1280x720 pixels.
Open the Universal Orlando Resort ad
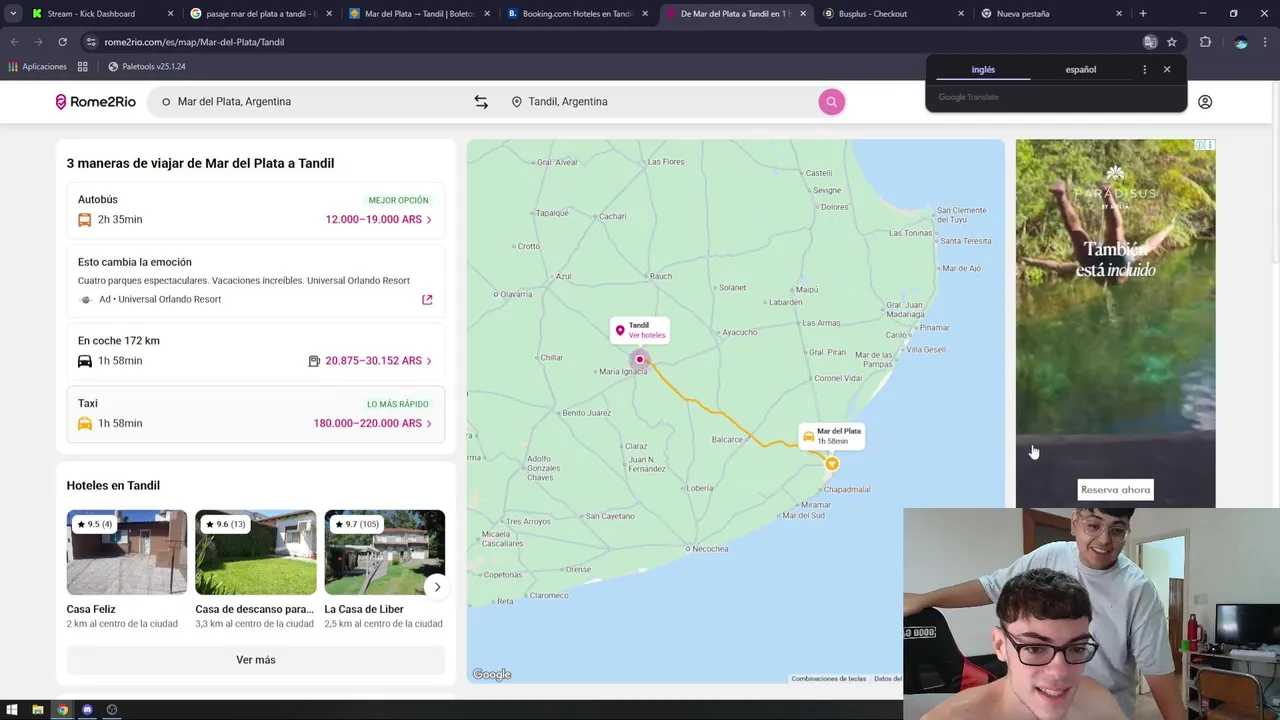click(x=255, y=281)
